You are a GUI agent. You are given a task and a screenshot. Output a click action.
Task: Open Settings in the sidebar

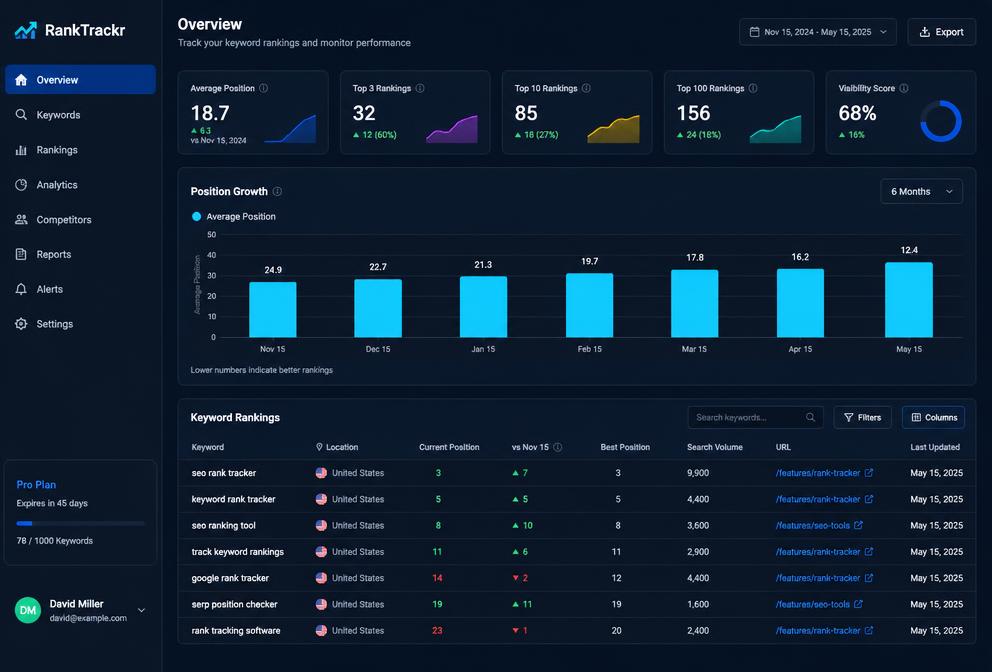[80, 324]
